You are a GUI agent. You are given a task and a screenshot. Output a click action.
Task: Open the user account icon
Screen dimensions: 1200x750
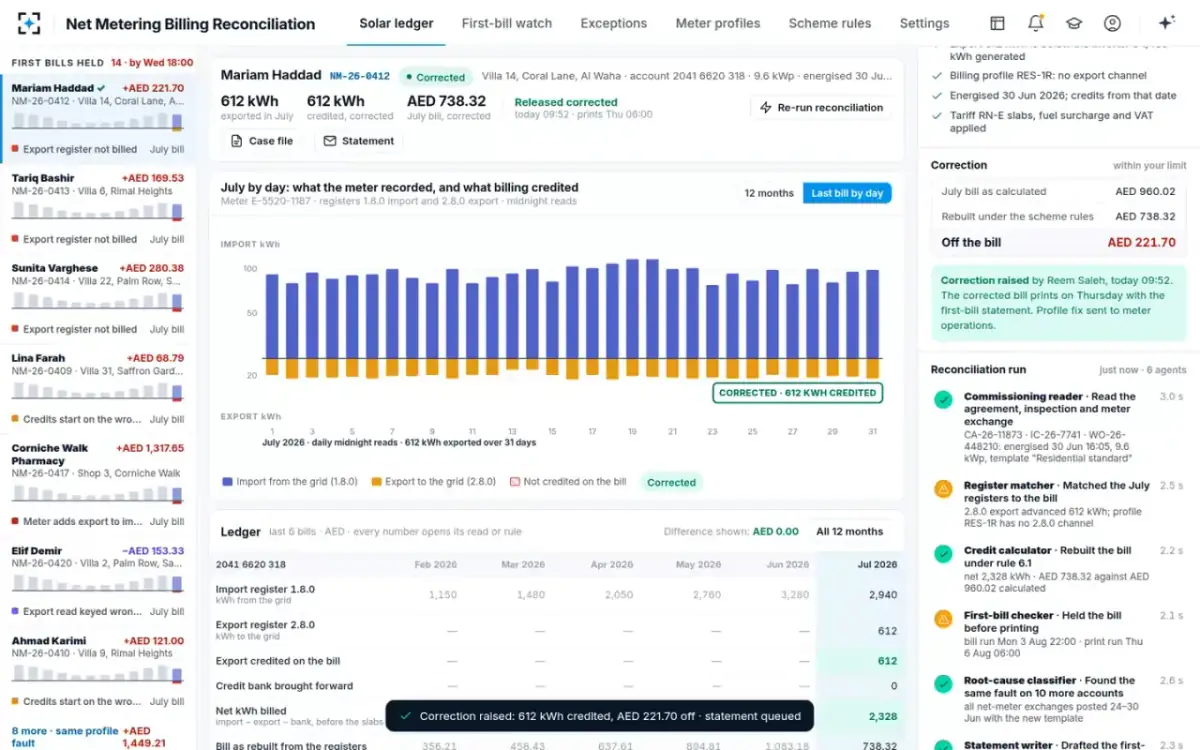click(x=1112, y=23)
